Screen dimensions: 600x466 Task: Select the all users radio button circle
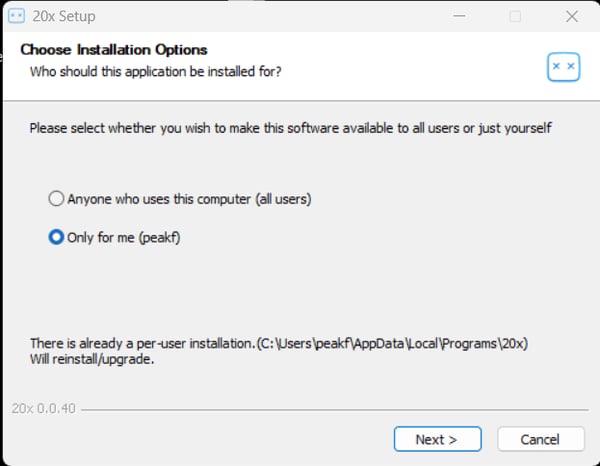tap(57, 199)
